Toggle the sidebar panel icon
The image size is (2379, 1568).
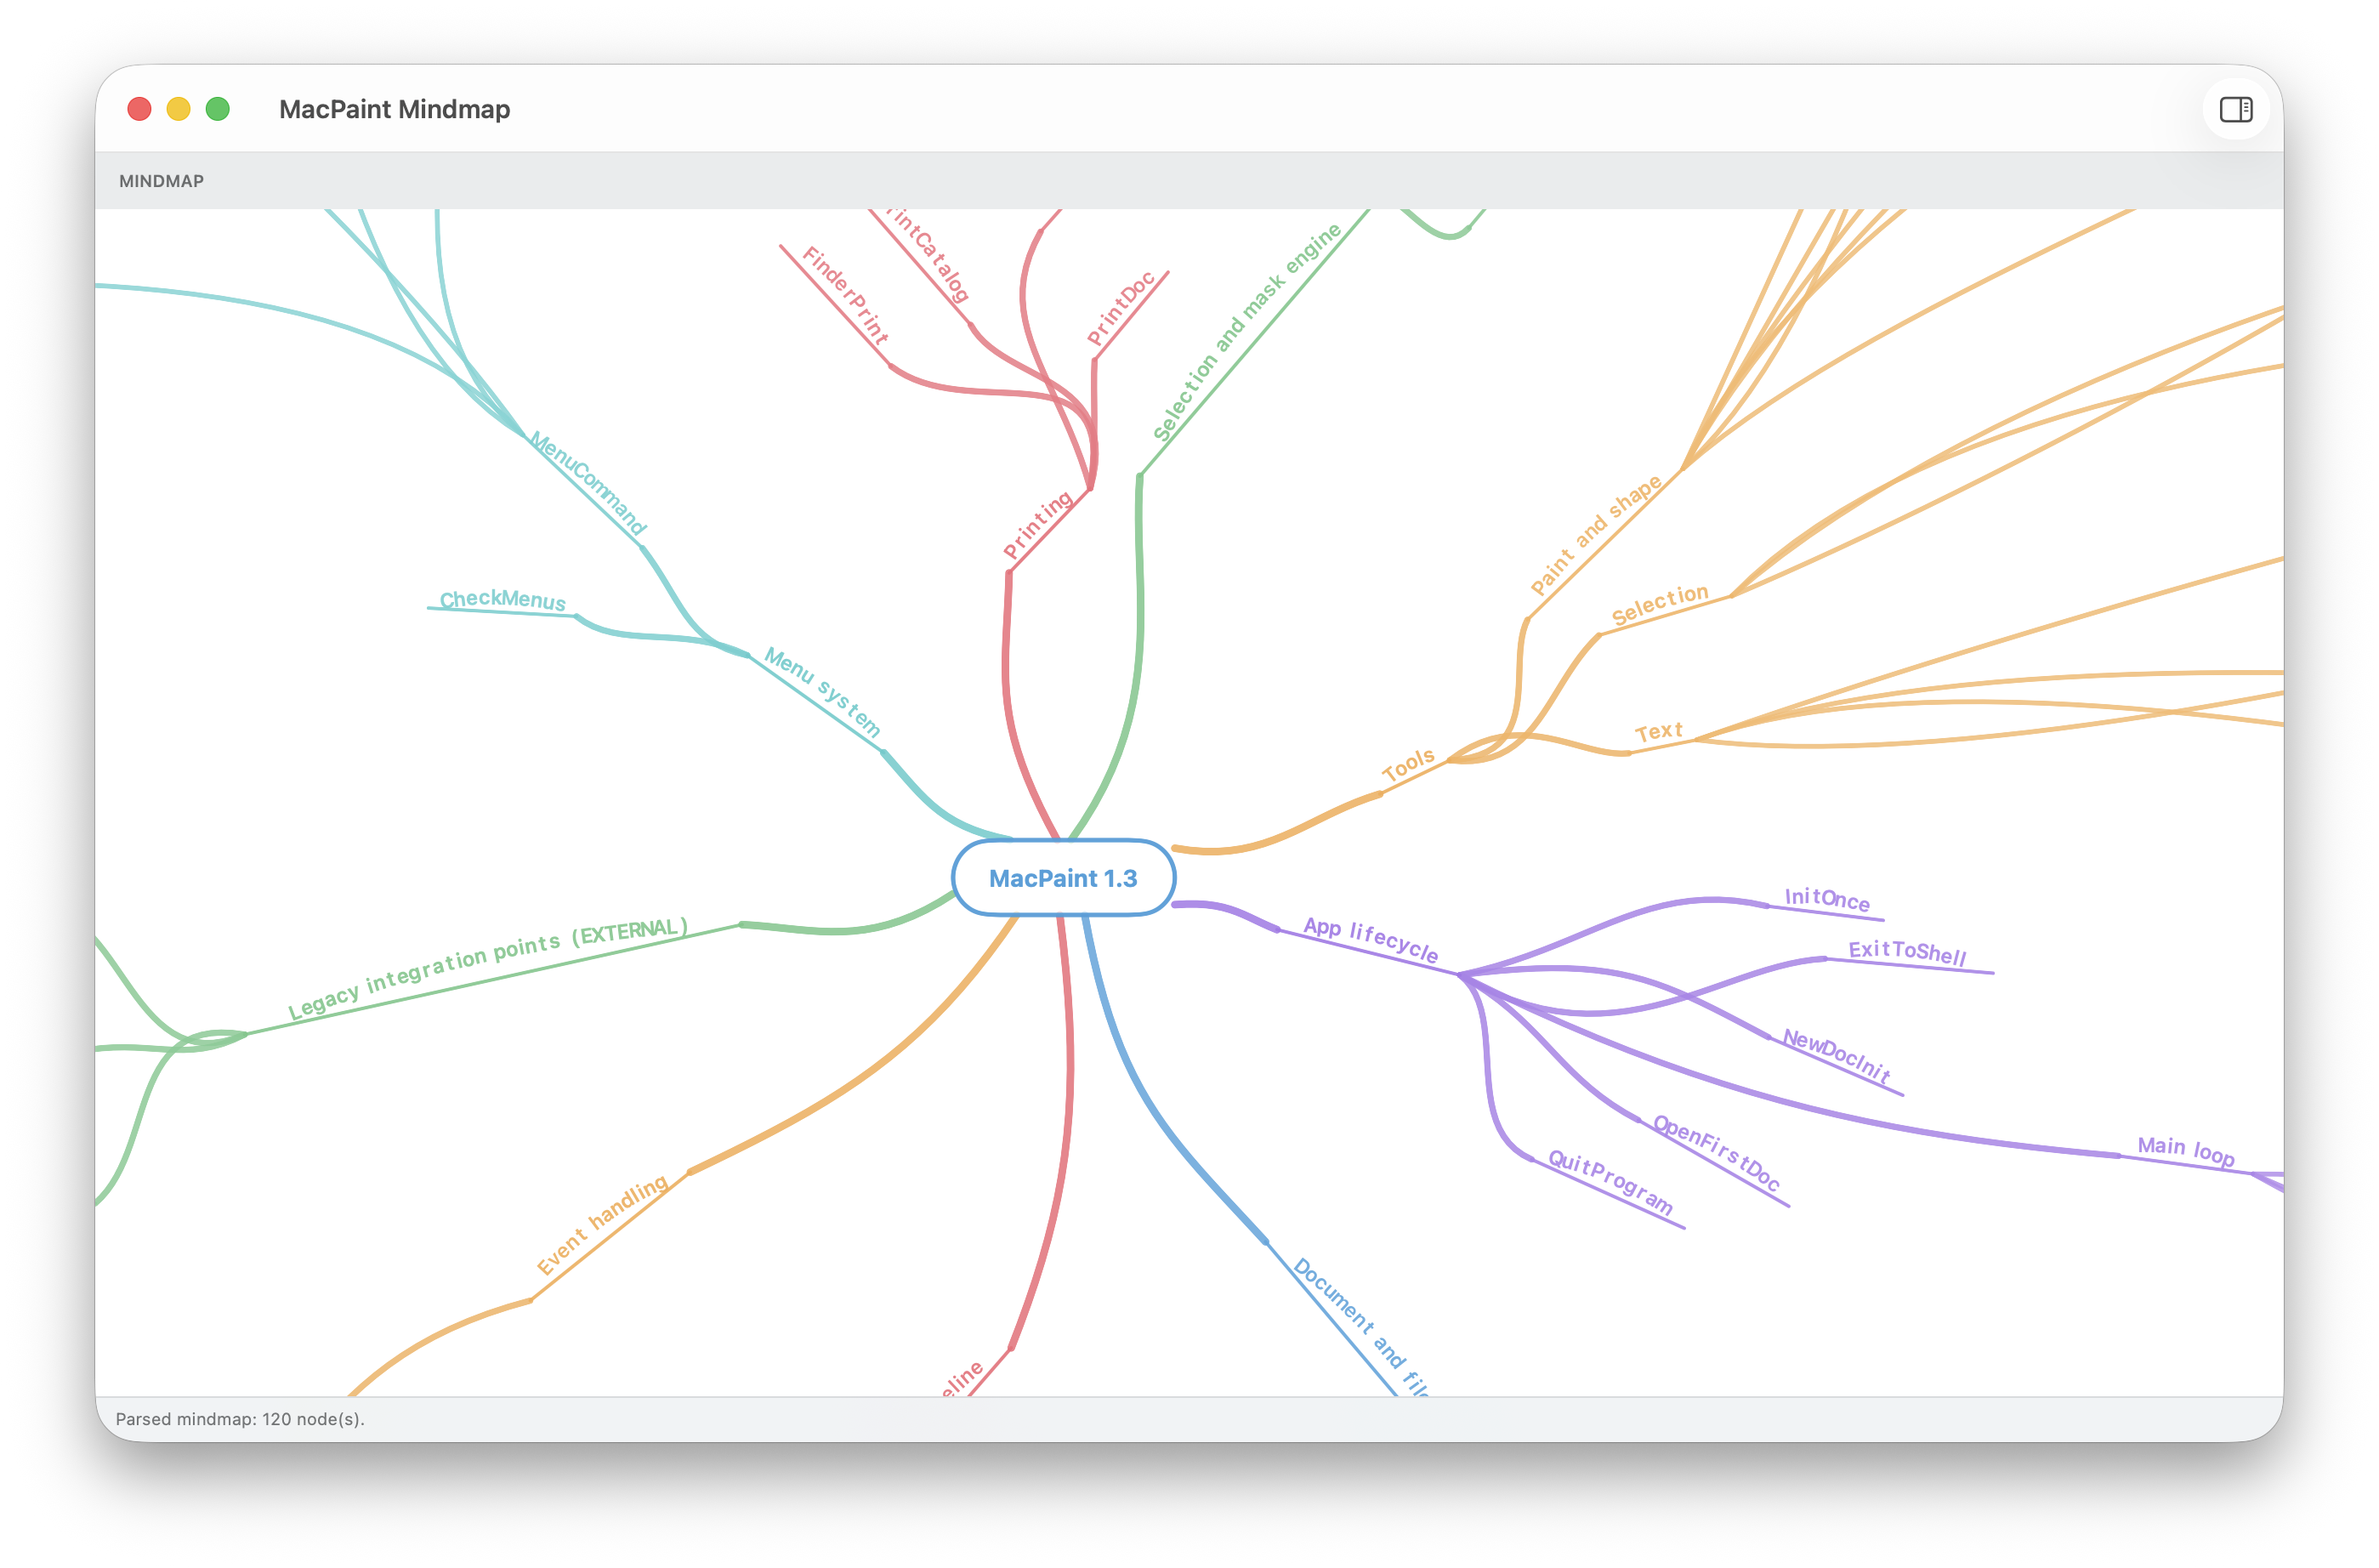(x=2235, y=109)
